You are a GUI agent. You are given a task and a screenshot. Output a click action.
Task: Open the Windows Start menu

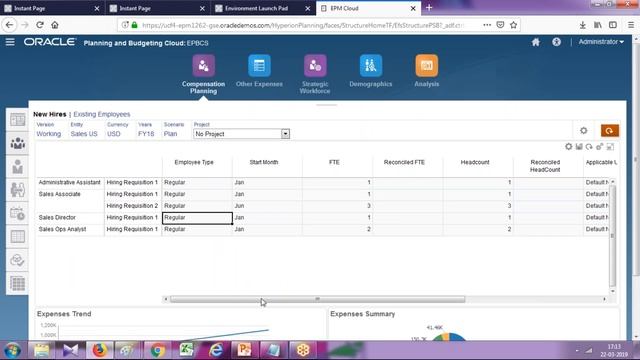click(x=12, y=350)
